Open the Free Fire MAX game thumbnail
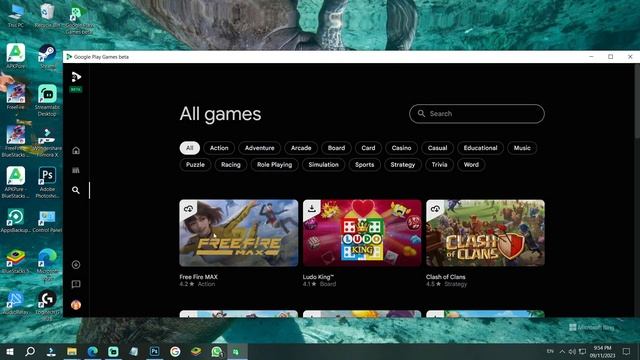The image size is (640, 360). (x=239, y=233)
